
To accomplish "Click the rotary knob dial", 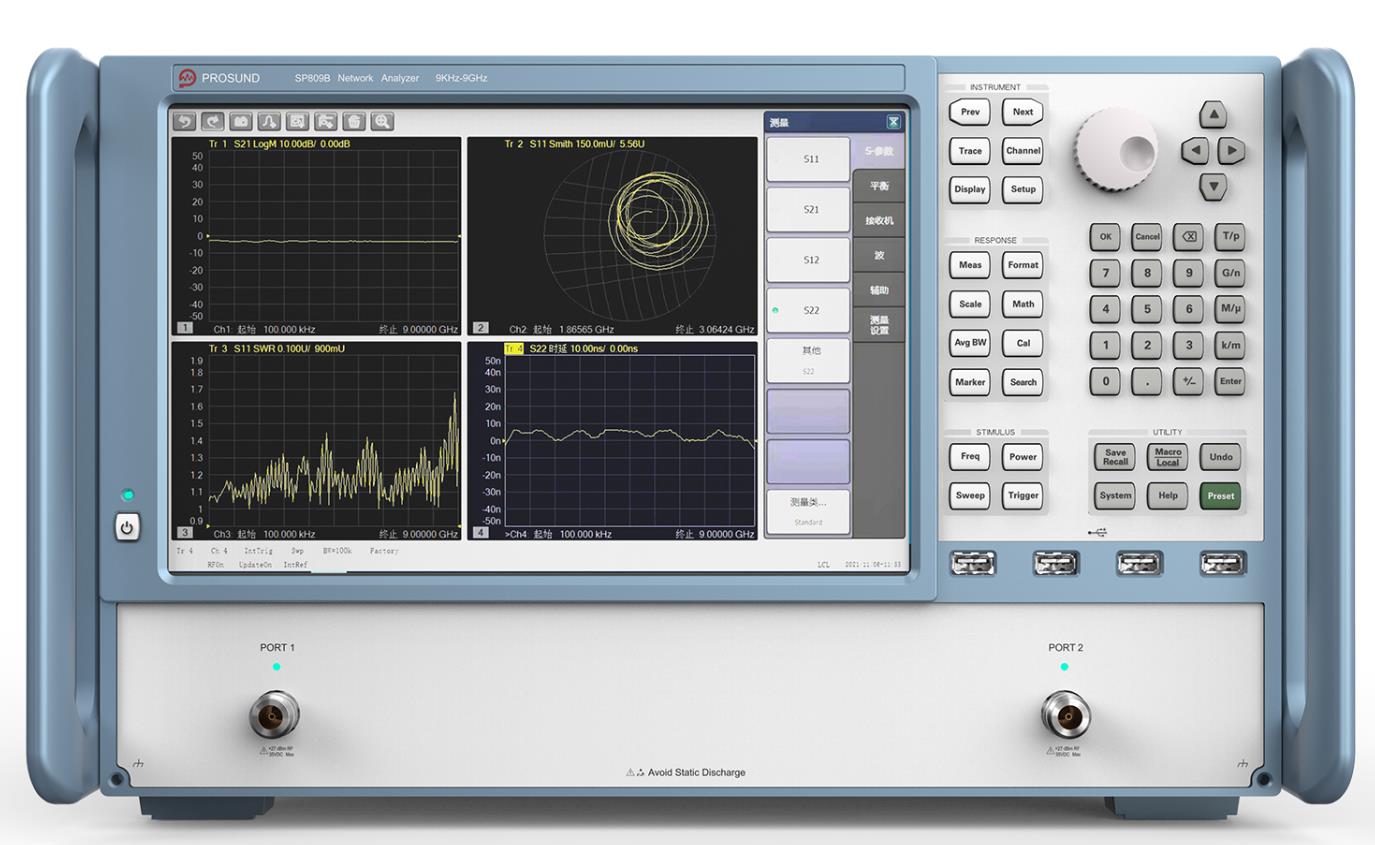I will coord(1117,150).
